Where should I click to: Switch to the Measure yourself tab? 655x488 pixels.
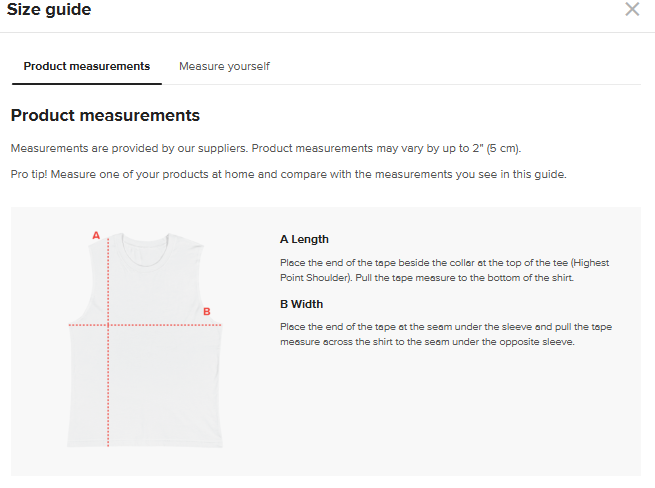pyautogui.click(x=224, y=66)
